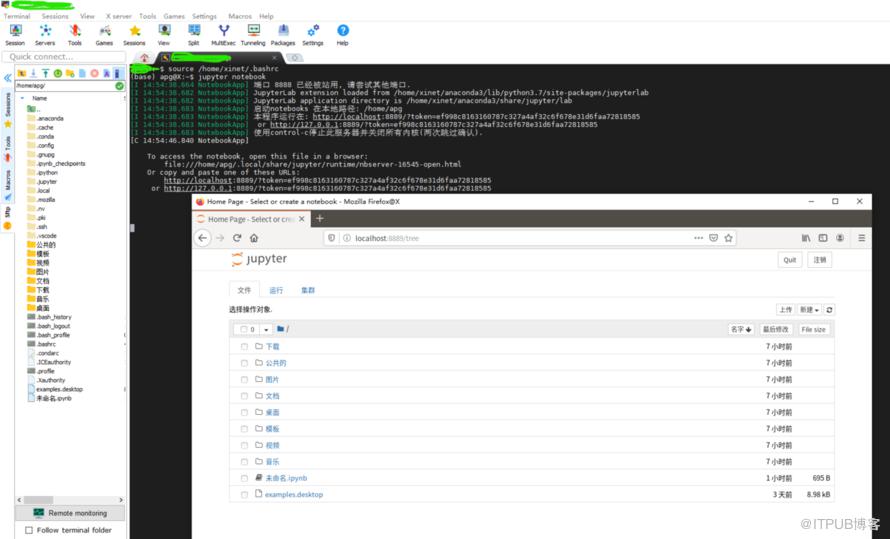Screen dimensions: 890x539
Task: Open the Servers toolbar icon
Action: (x=45, y=35)
